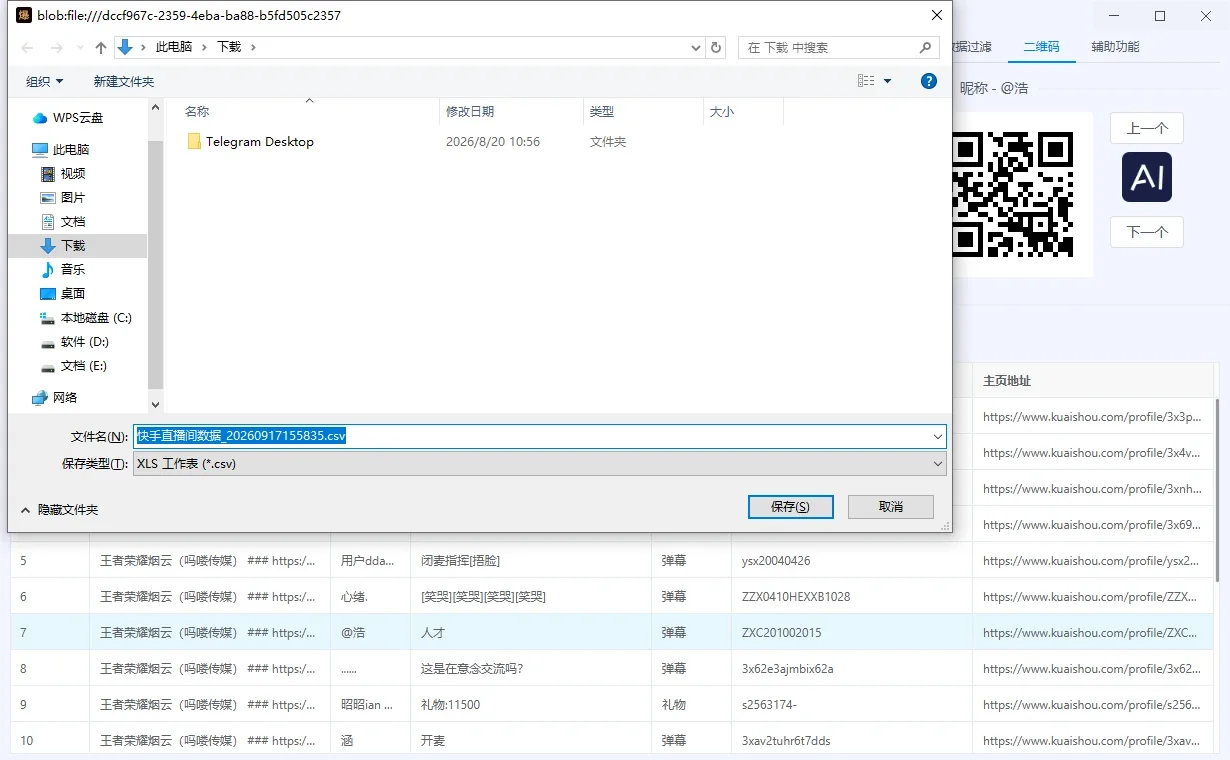Viewport: 1230px width, 760px height.
Task: Click the sidebar scrollbar up arrow
Action: tap(155, 107)
